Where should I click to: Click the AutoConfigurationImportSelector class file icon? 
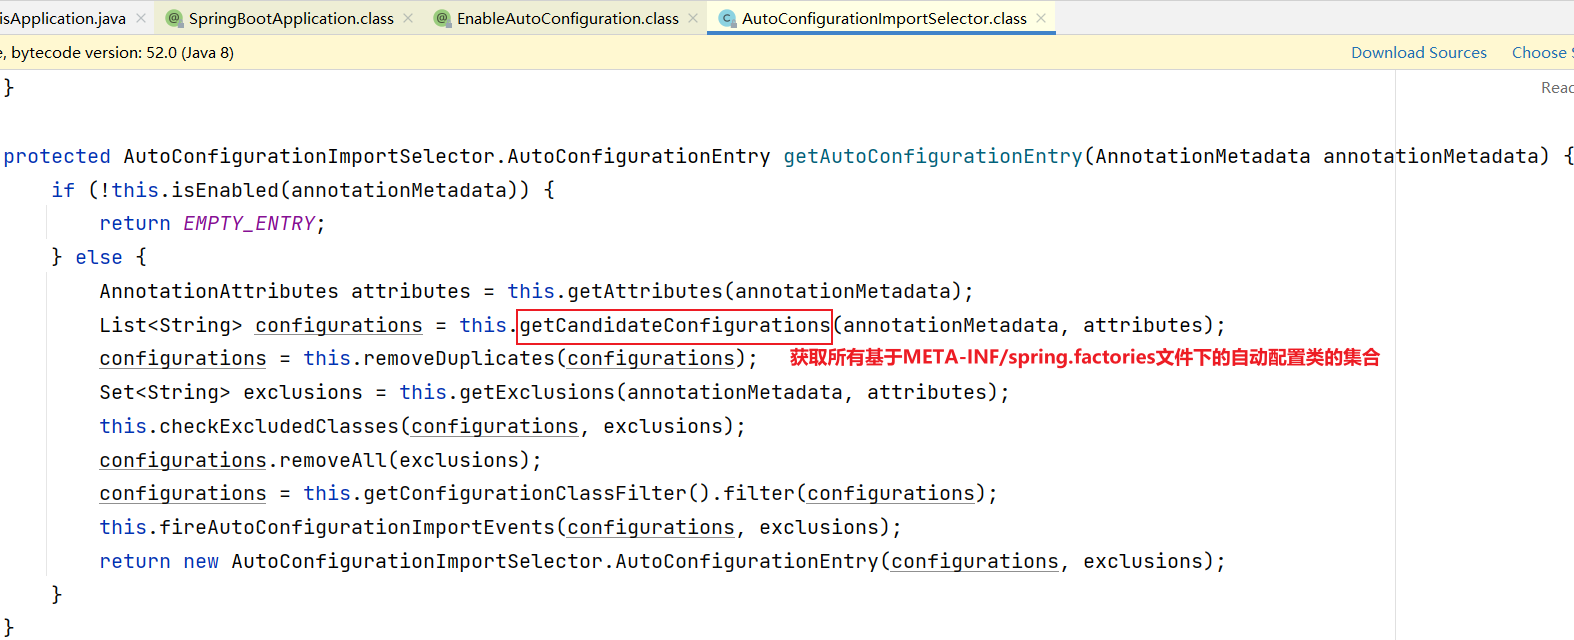[x=727, y=18]
